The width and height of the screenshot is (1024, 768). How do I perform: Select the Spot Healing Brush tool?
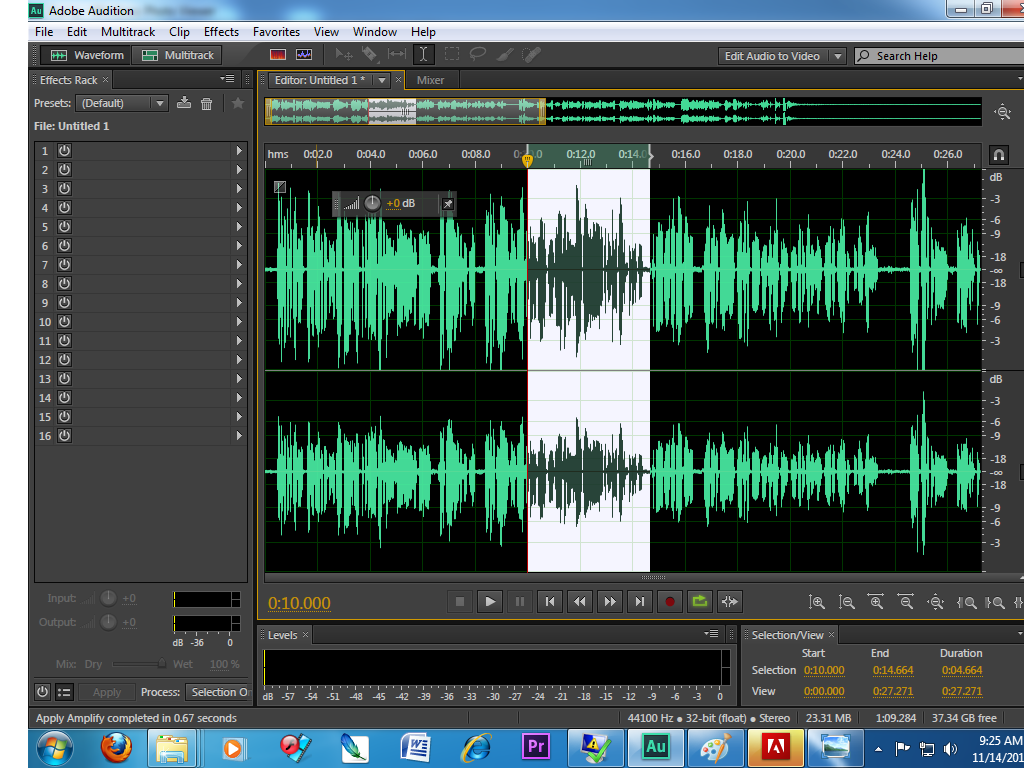(x=533, y=55)
